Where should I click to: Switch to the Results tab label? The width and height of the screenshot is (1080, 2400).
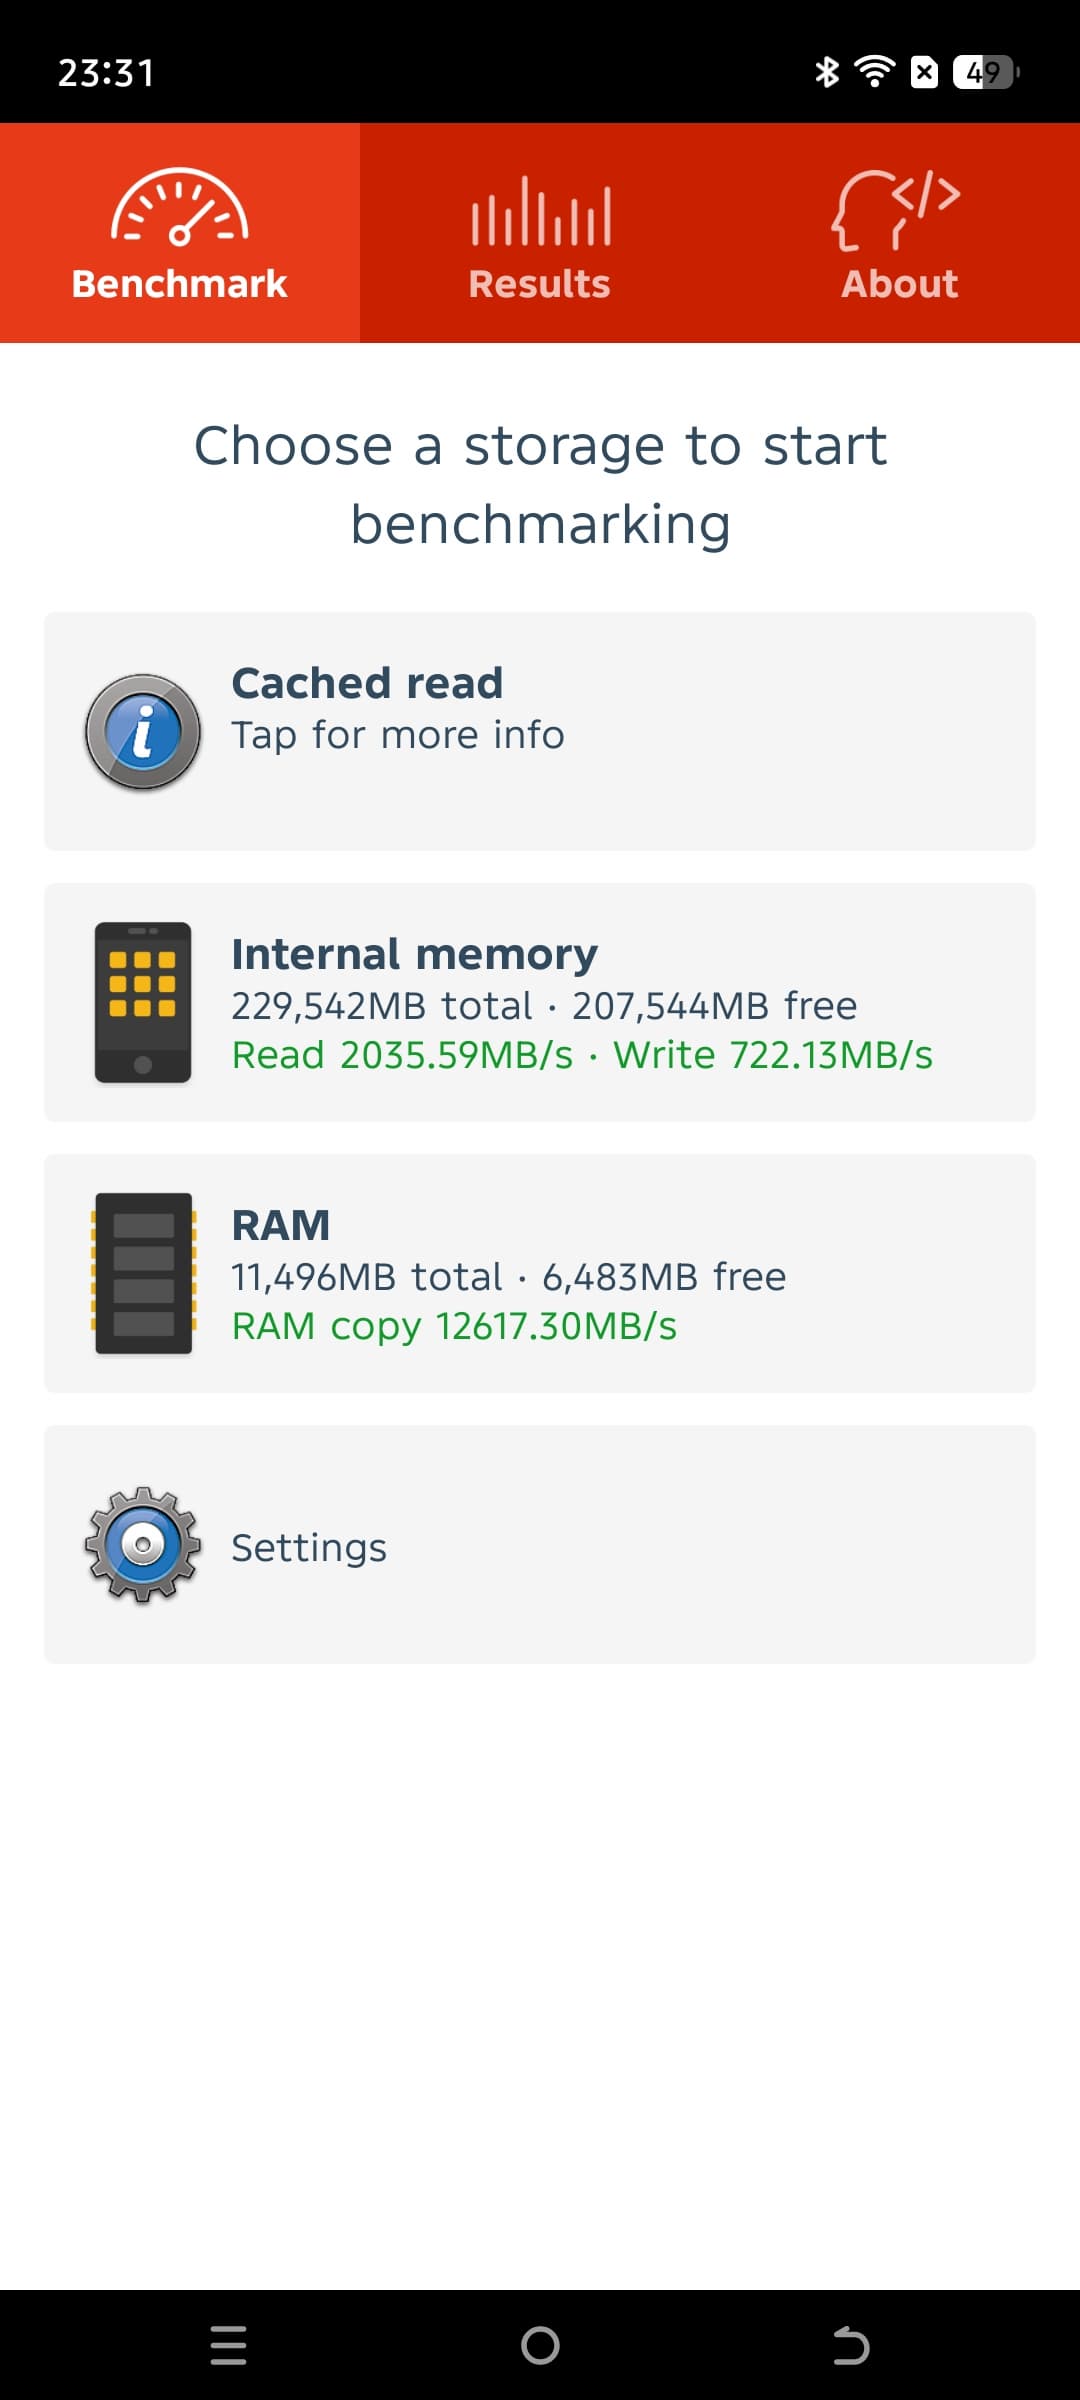540,284
